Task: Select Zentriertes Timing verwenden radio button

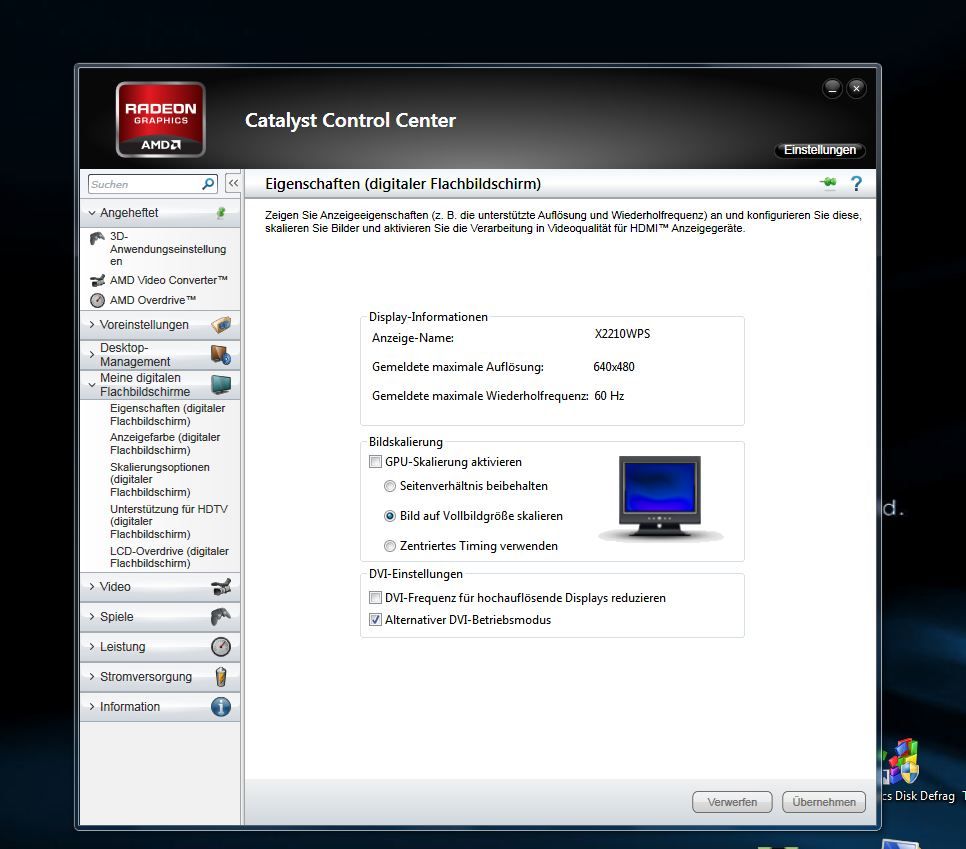Action: 389,546
